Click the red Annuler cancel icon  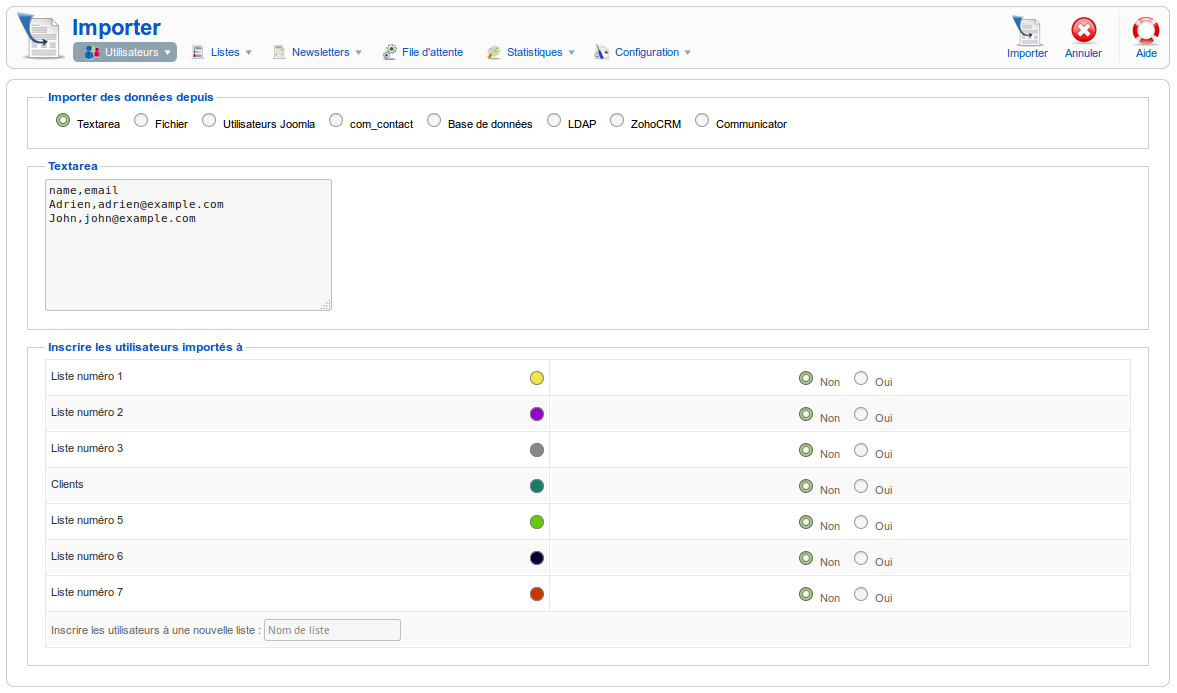click(1083, 31)
